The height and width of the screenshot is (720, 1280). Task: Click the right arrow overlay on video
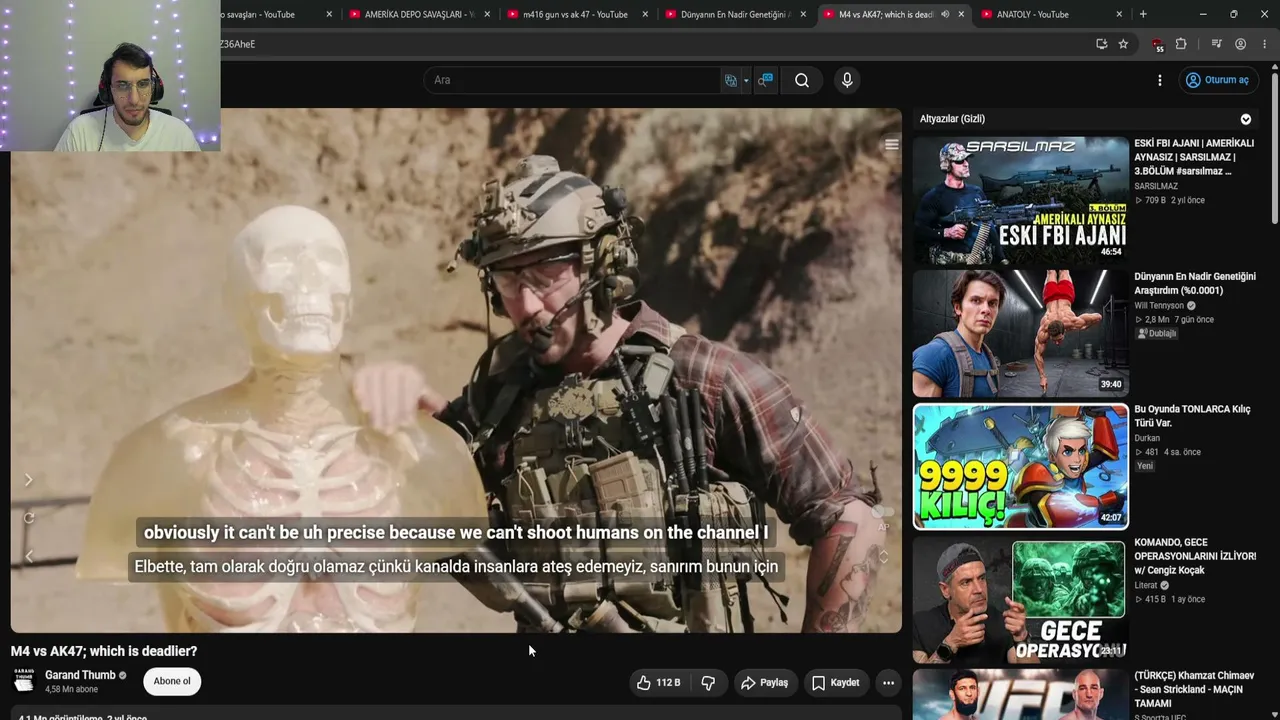click(28, 480)
